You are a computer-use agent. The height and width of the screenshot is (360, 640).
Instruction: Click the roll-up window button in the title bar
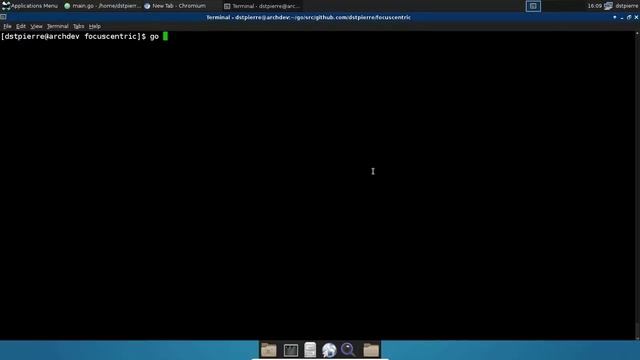615,17
